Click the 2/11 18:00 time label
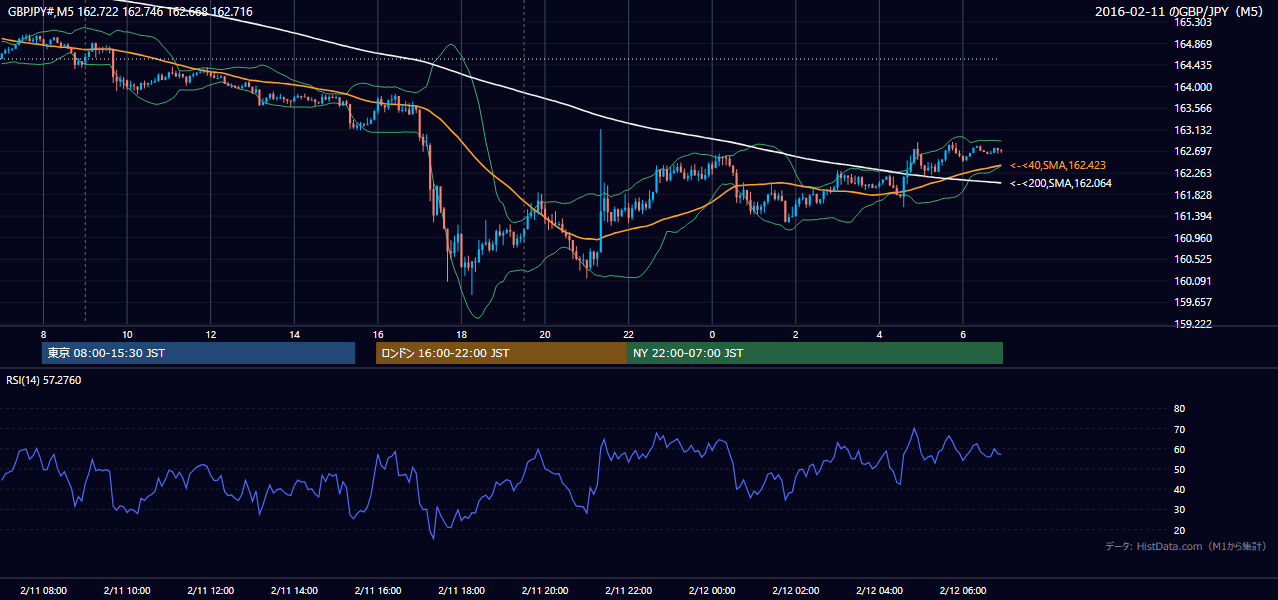This screenshot has height=600, width=1278. (x=461, y=590)
